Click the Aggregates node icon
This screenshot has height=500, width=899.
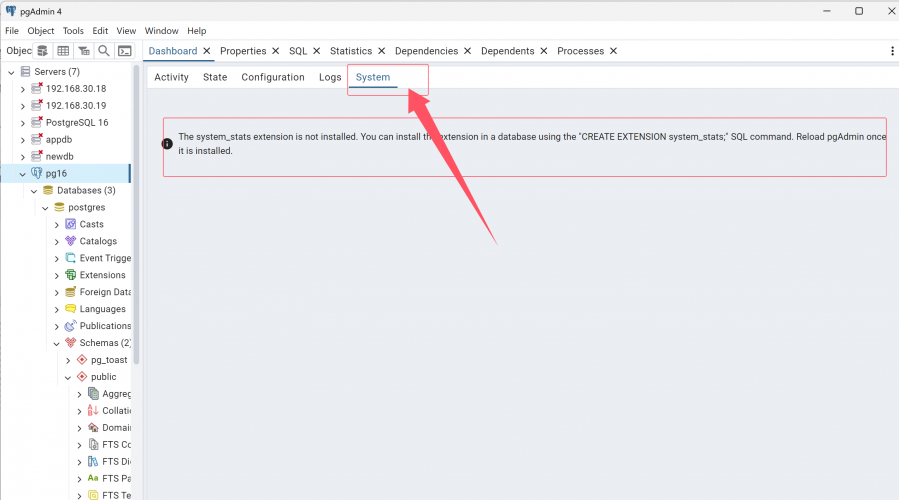pos(93,393)
